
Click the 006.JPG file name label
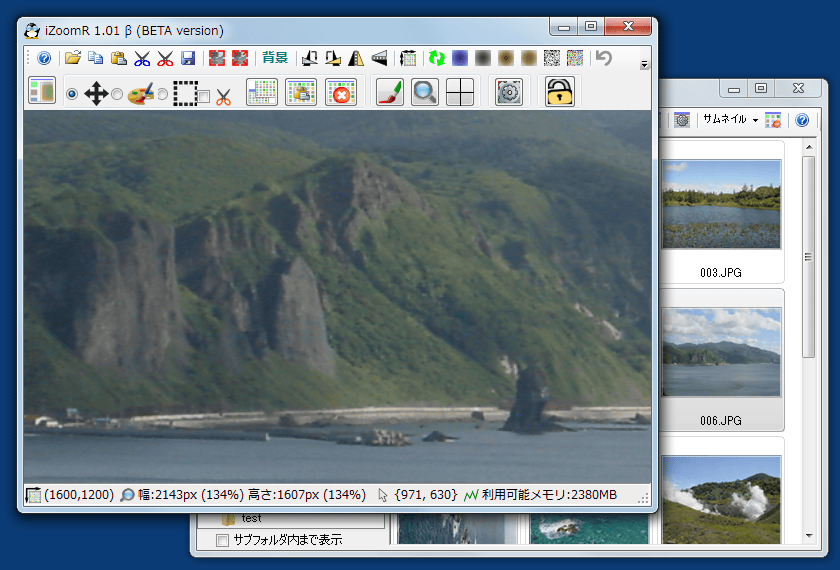721,421
